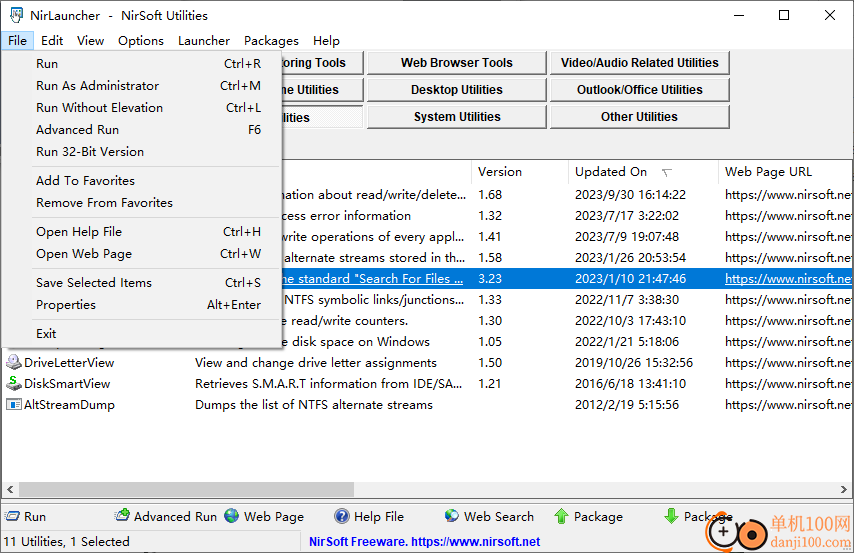Select Remove From Favorites

pyautogui.click(x=142, y=203)
